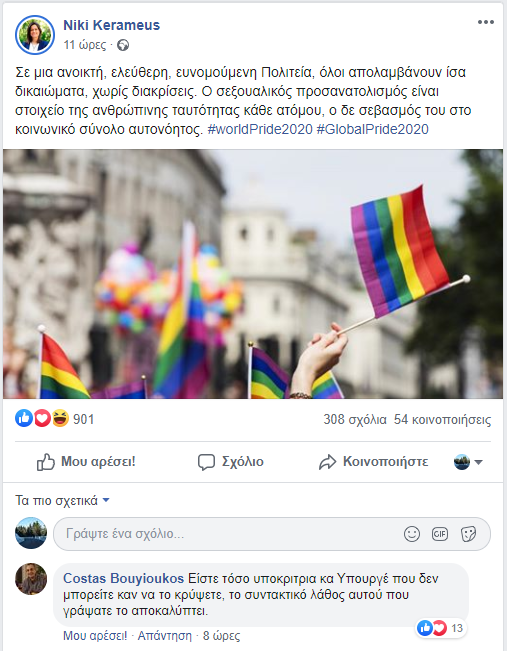The image size is (507, 651).
Task: Open the #GlobalPride2020 hashtag
Action: (372, 129)
